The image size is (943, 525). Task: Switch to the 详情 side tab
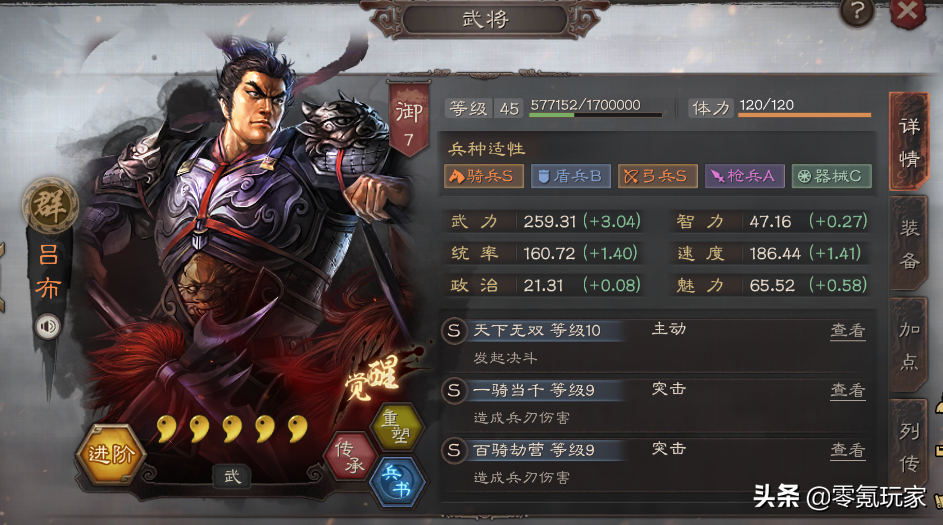coord(909,143)
